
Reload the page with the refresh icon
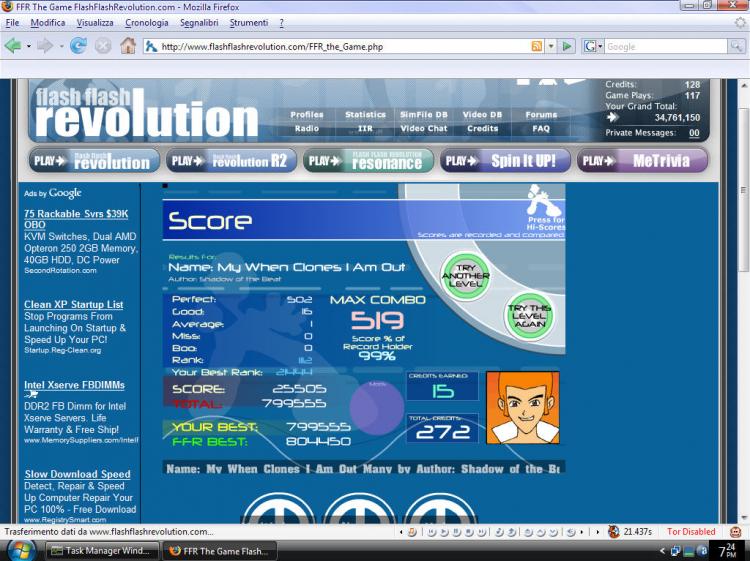78,46
